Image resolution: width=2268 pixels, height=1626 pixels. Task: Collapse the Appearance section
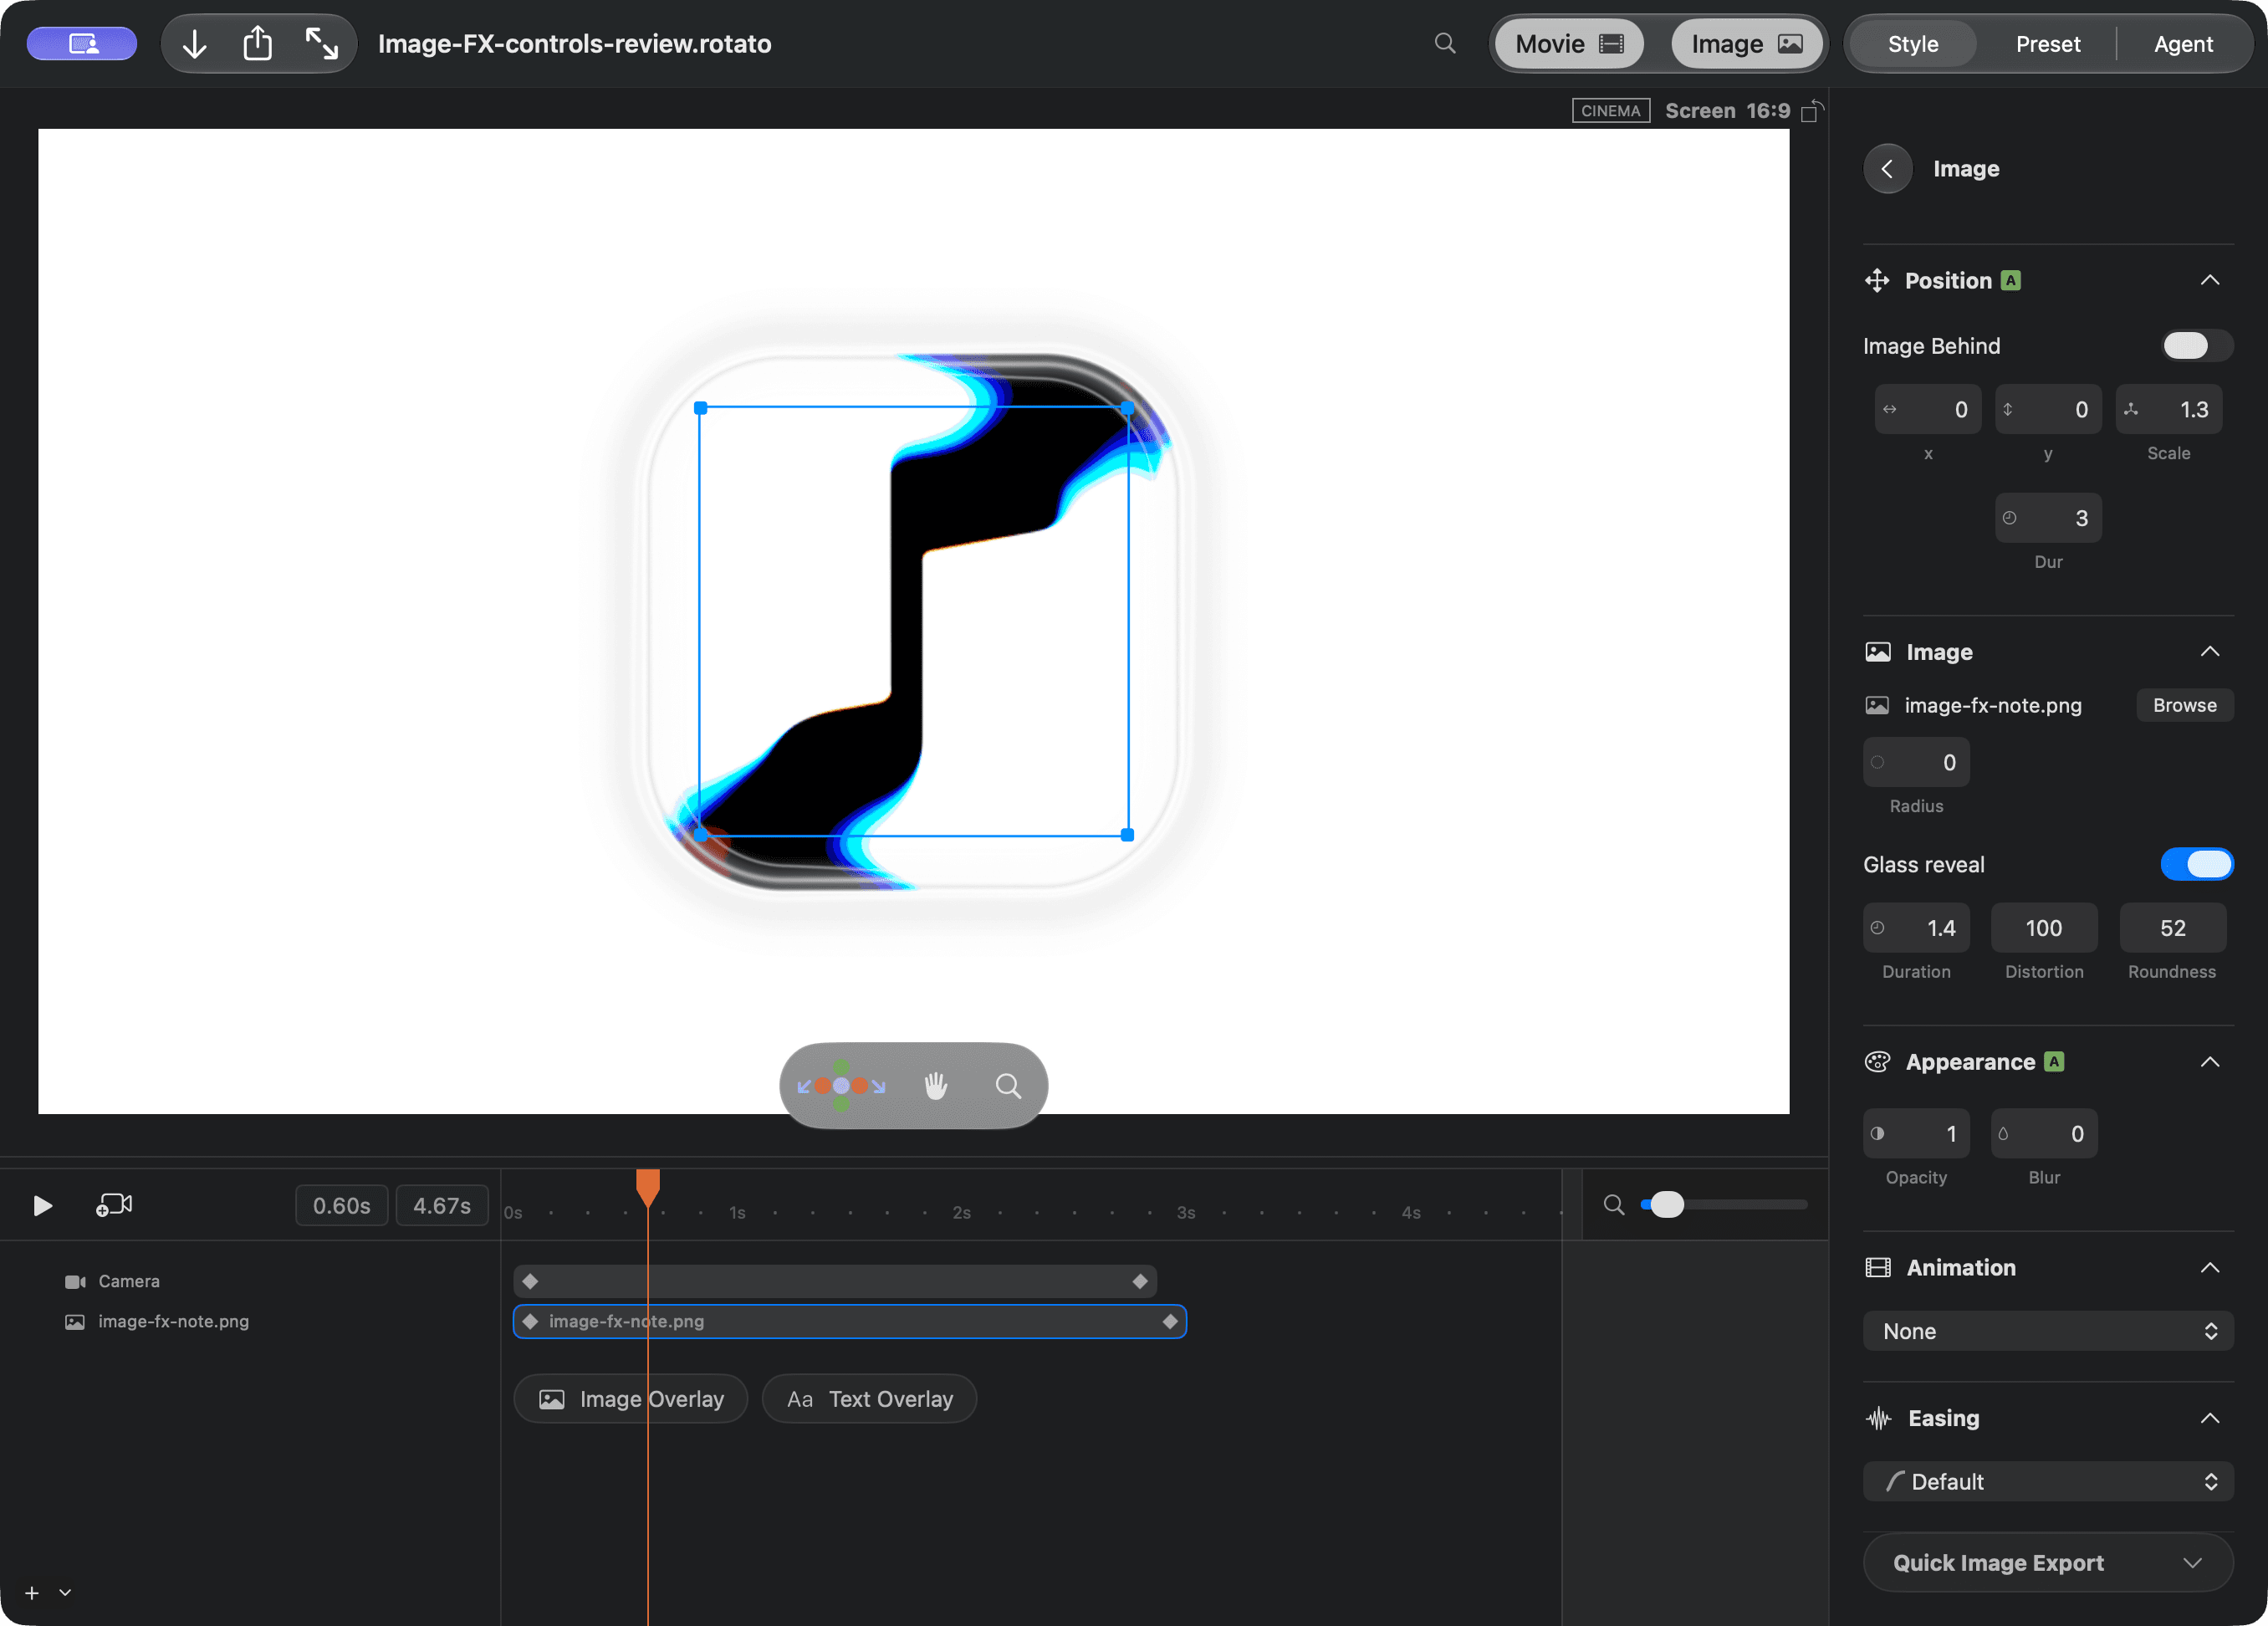click(x=2209, y=1062)
